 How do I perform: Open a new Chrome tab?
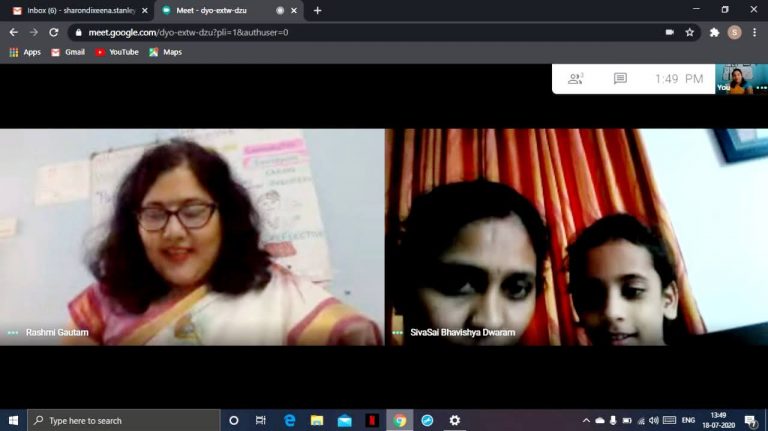click(318, 11)
